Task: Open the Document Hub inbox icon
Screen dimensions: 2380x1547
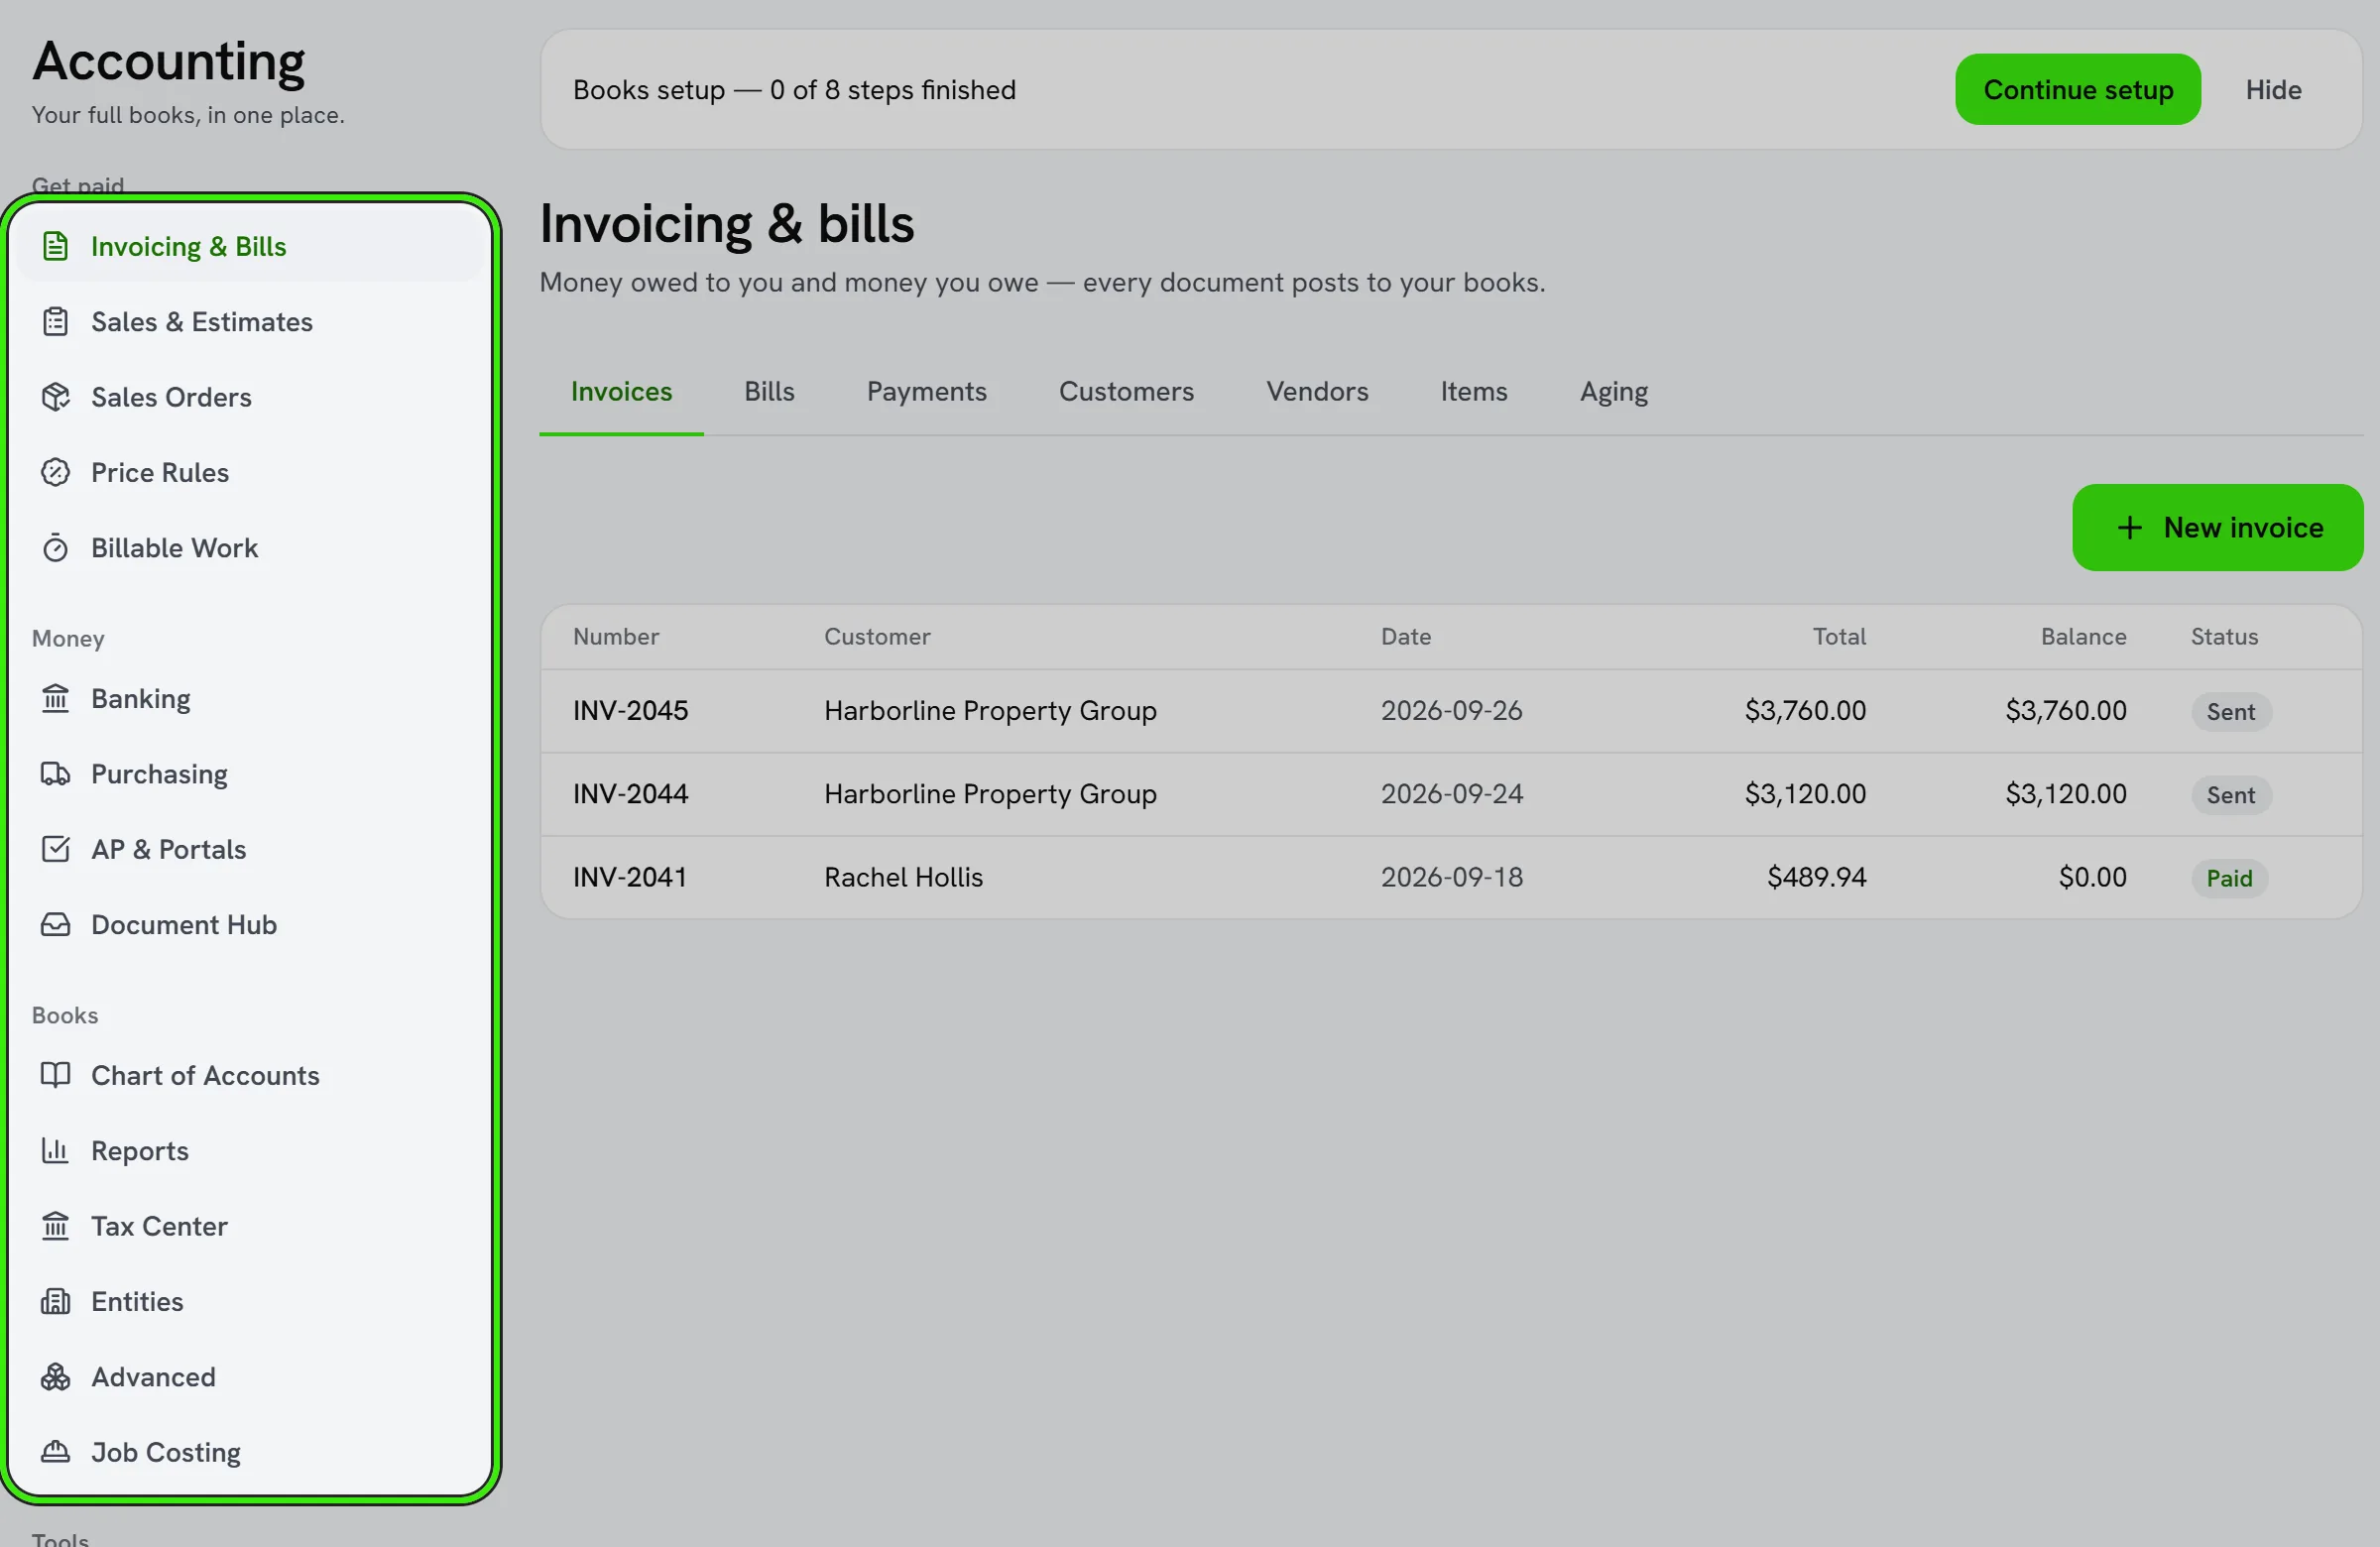Action: pyautogui.click(x=56, y=925)
